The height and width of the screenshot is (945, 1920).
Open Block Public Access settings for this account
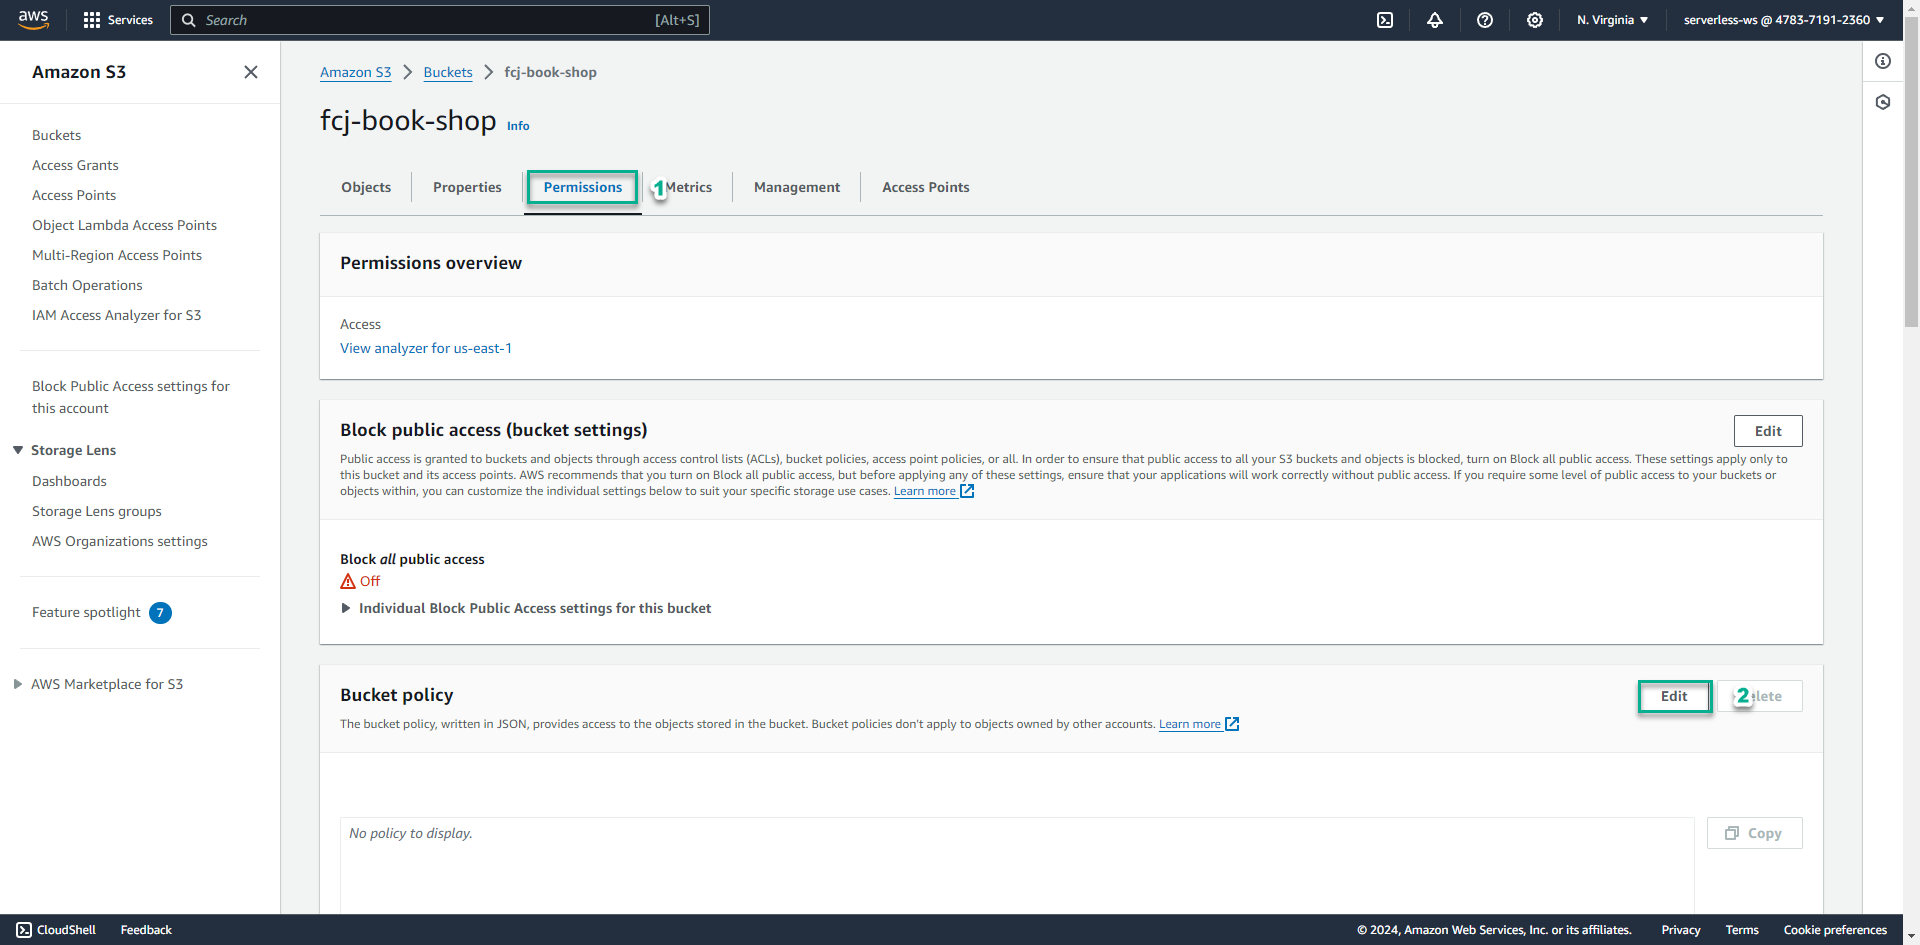click(x=131, y=397)
